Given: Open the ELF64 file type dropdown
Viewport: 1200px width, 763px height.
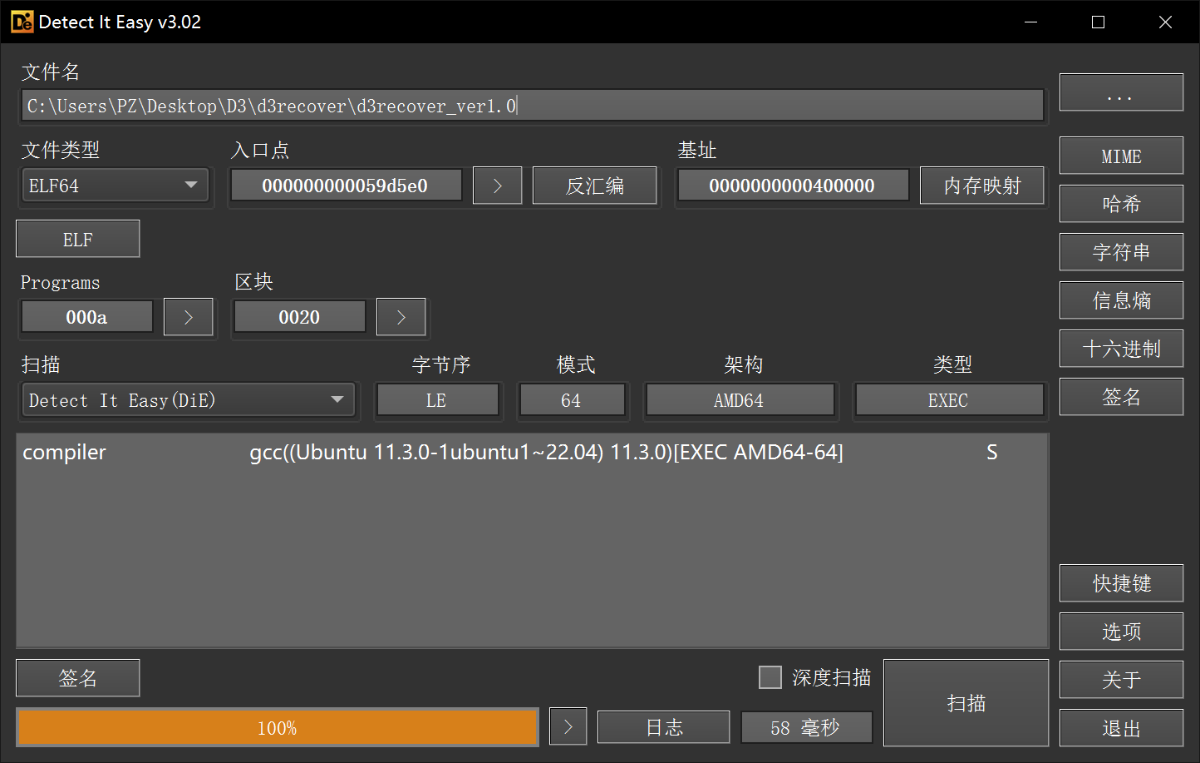Looking at the screenshot, I should pyautogui.click(x=115, y=186).
